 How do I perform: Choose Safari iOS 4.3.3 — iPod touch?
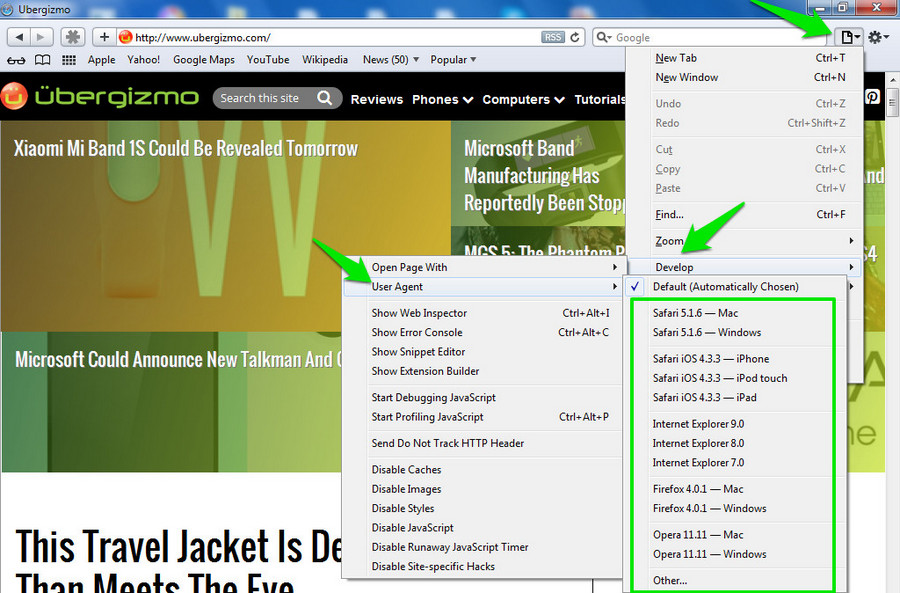[x=735, y=378]
